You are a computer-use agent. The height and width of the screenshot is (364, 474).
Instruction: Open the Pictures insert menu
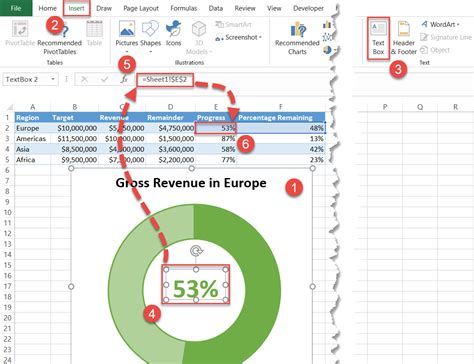pos(127,37)
